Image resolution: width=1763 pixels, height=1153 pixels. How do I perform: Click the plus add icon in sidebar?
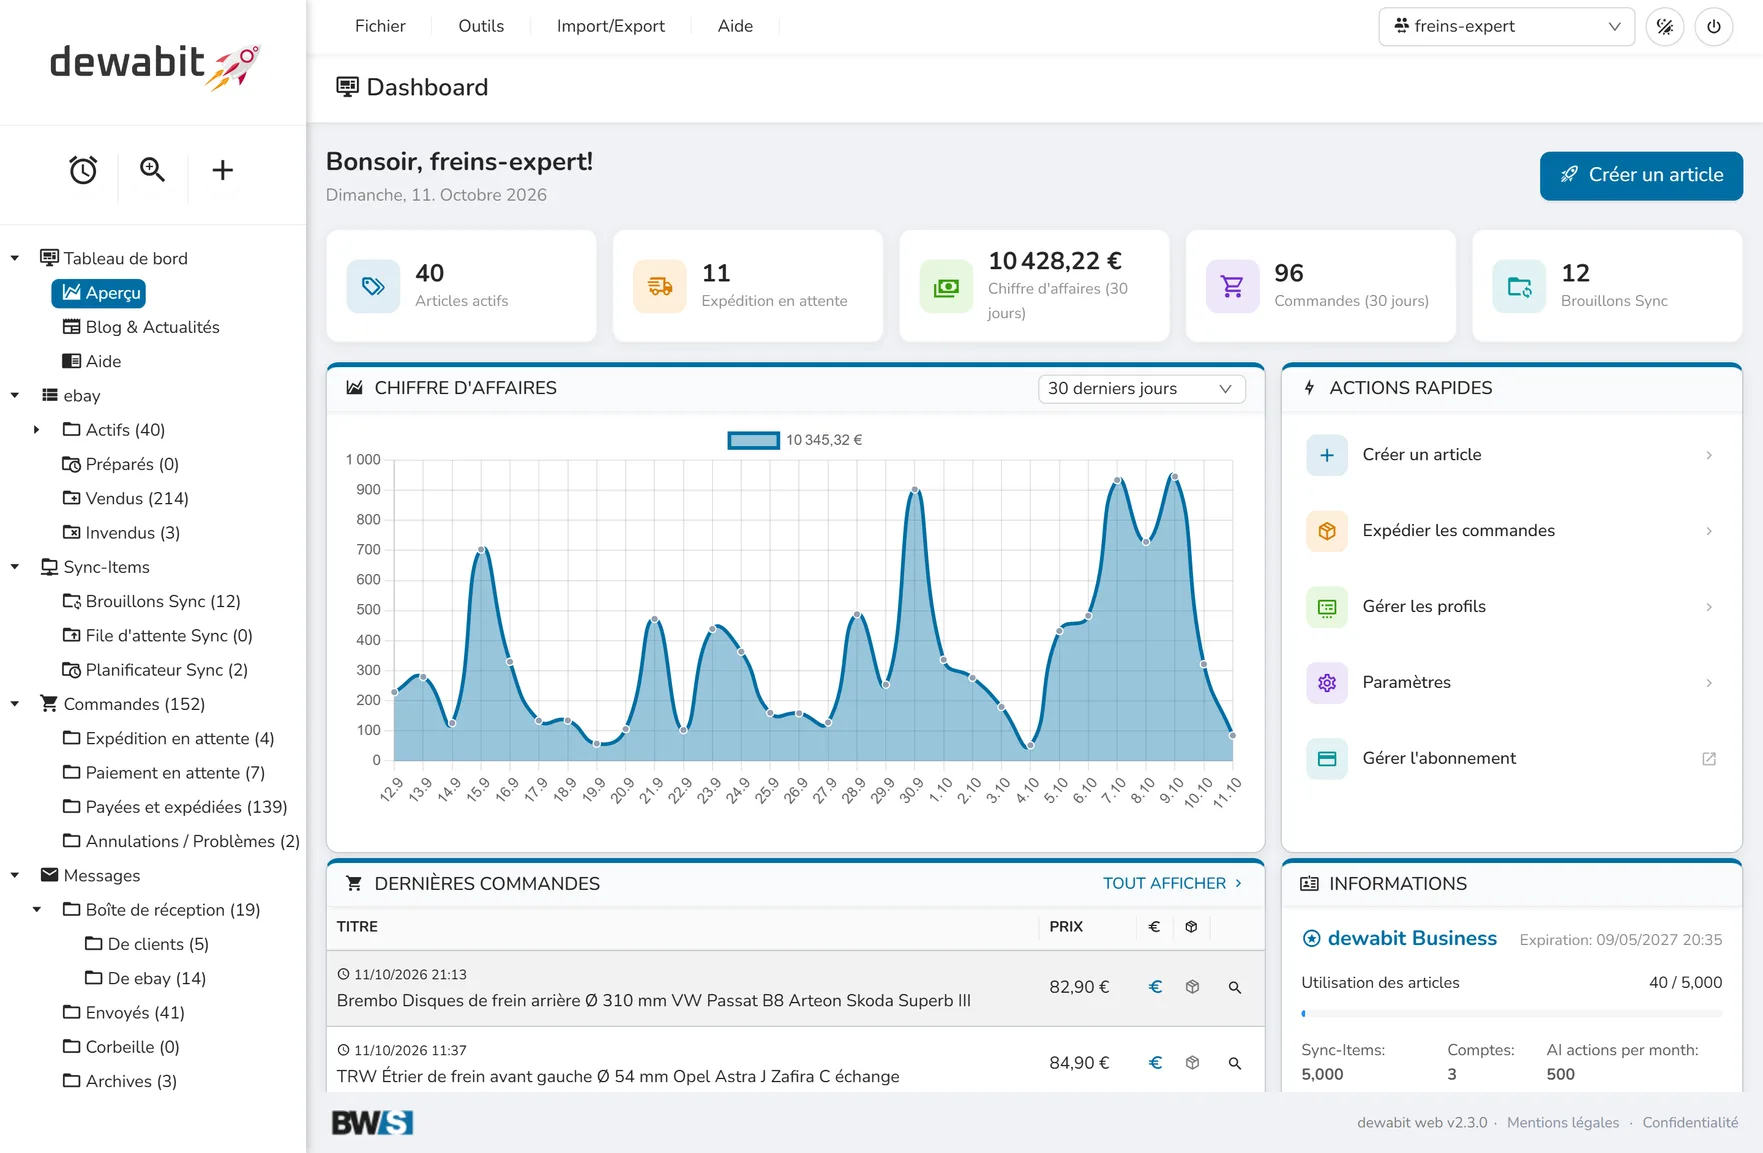coord(222,170)
